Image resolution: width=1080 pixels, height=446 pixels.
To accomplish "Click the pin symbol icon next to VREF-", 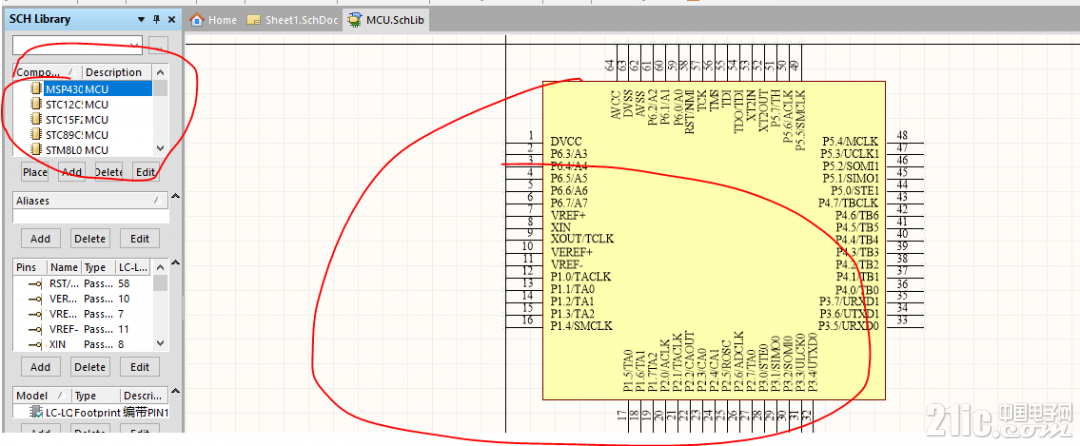I will (34, 329).
